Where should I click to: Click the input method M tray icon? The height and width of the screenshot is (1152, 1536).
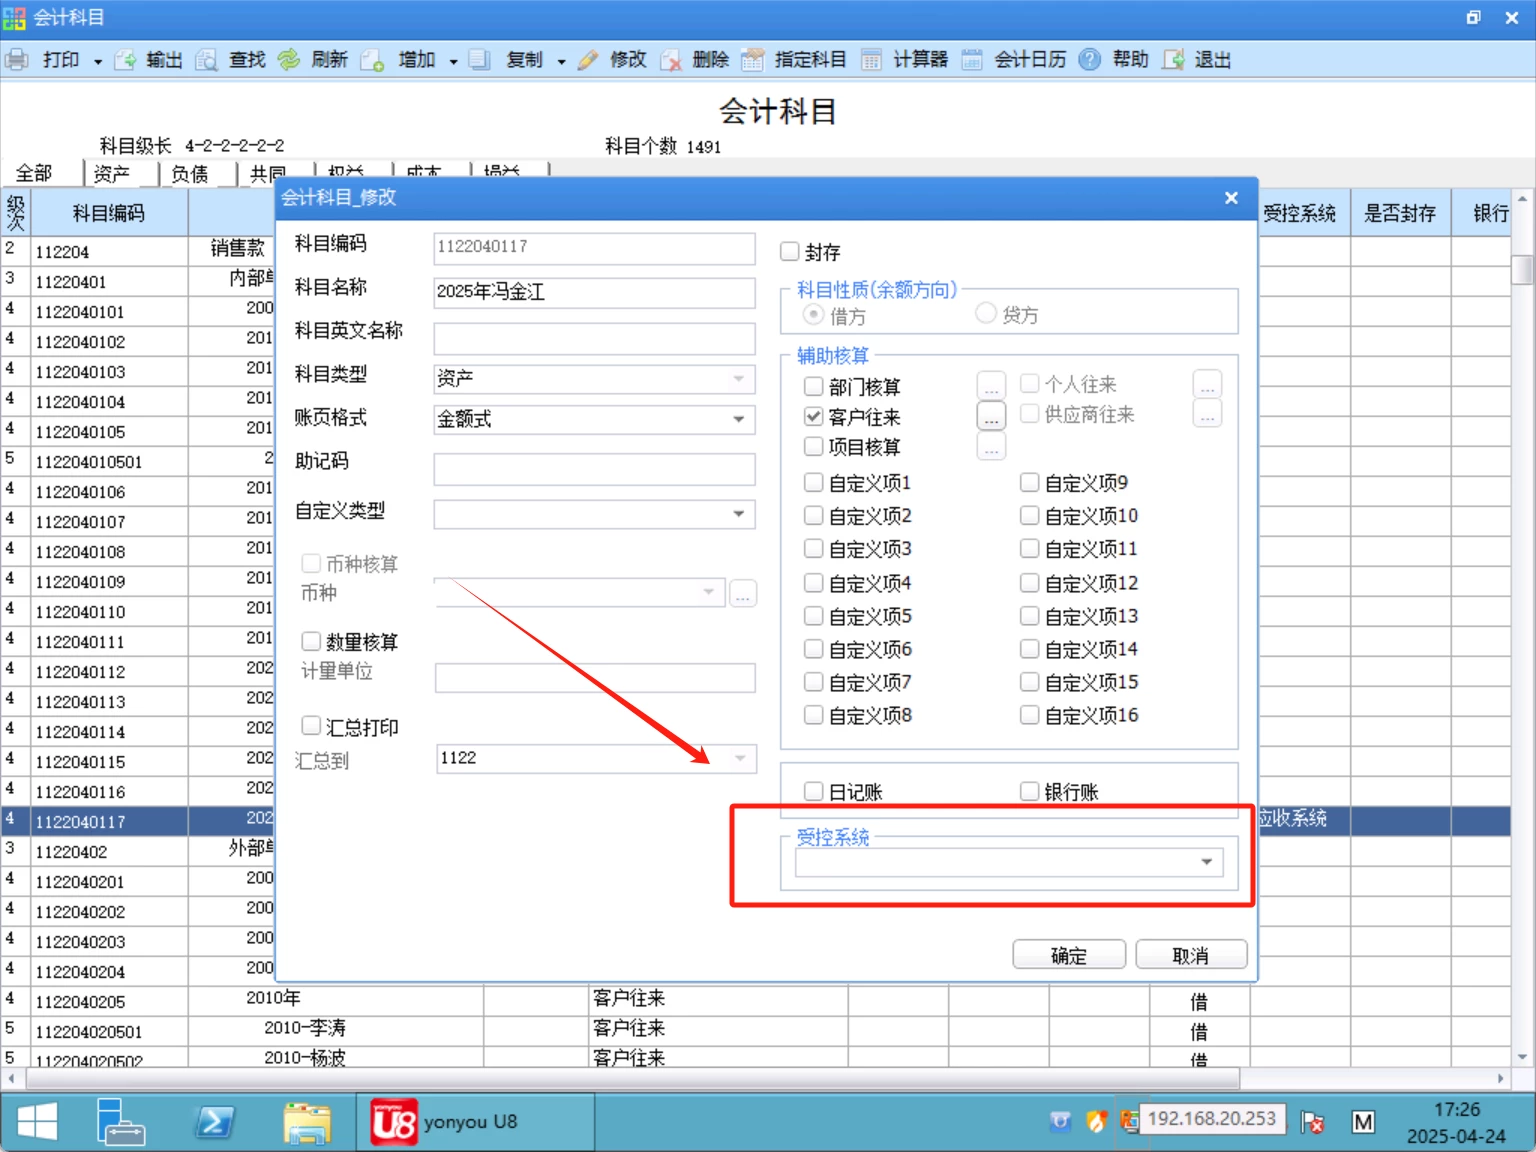coord(1363,1122)
